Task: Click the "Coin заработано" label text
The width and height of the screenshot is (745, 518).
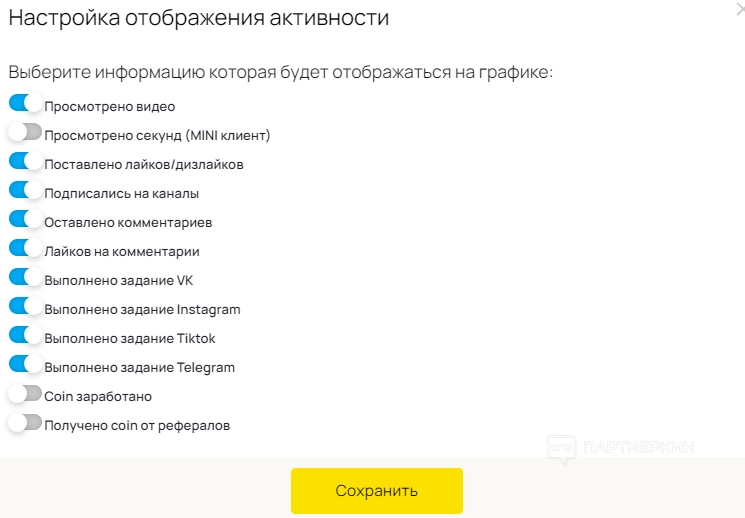Action: pyautogui.click(x=98, y=397)
